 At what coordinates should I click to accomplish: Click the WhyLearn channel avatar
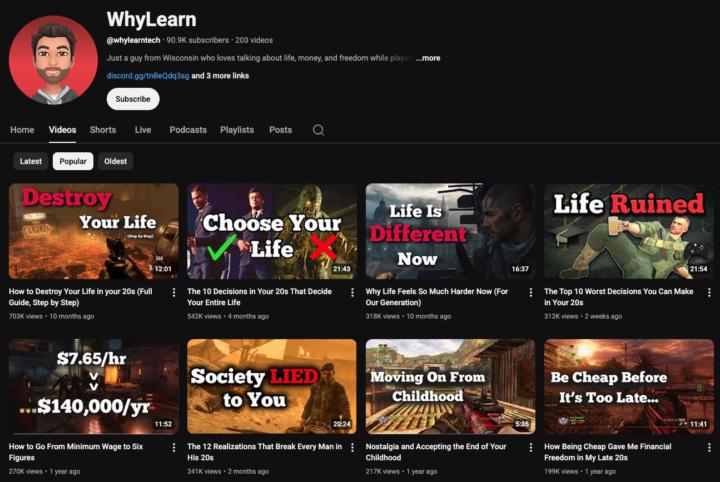53,60
